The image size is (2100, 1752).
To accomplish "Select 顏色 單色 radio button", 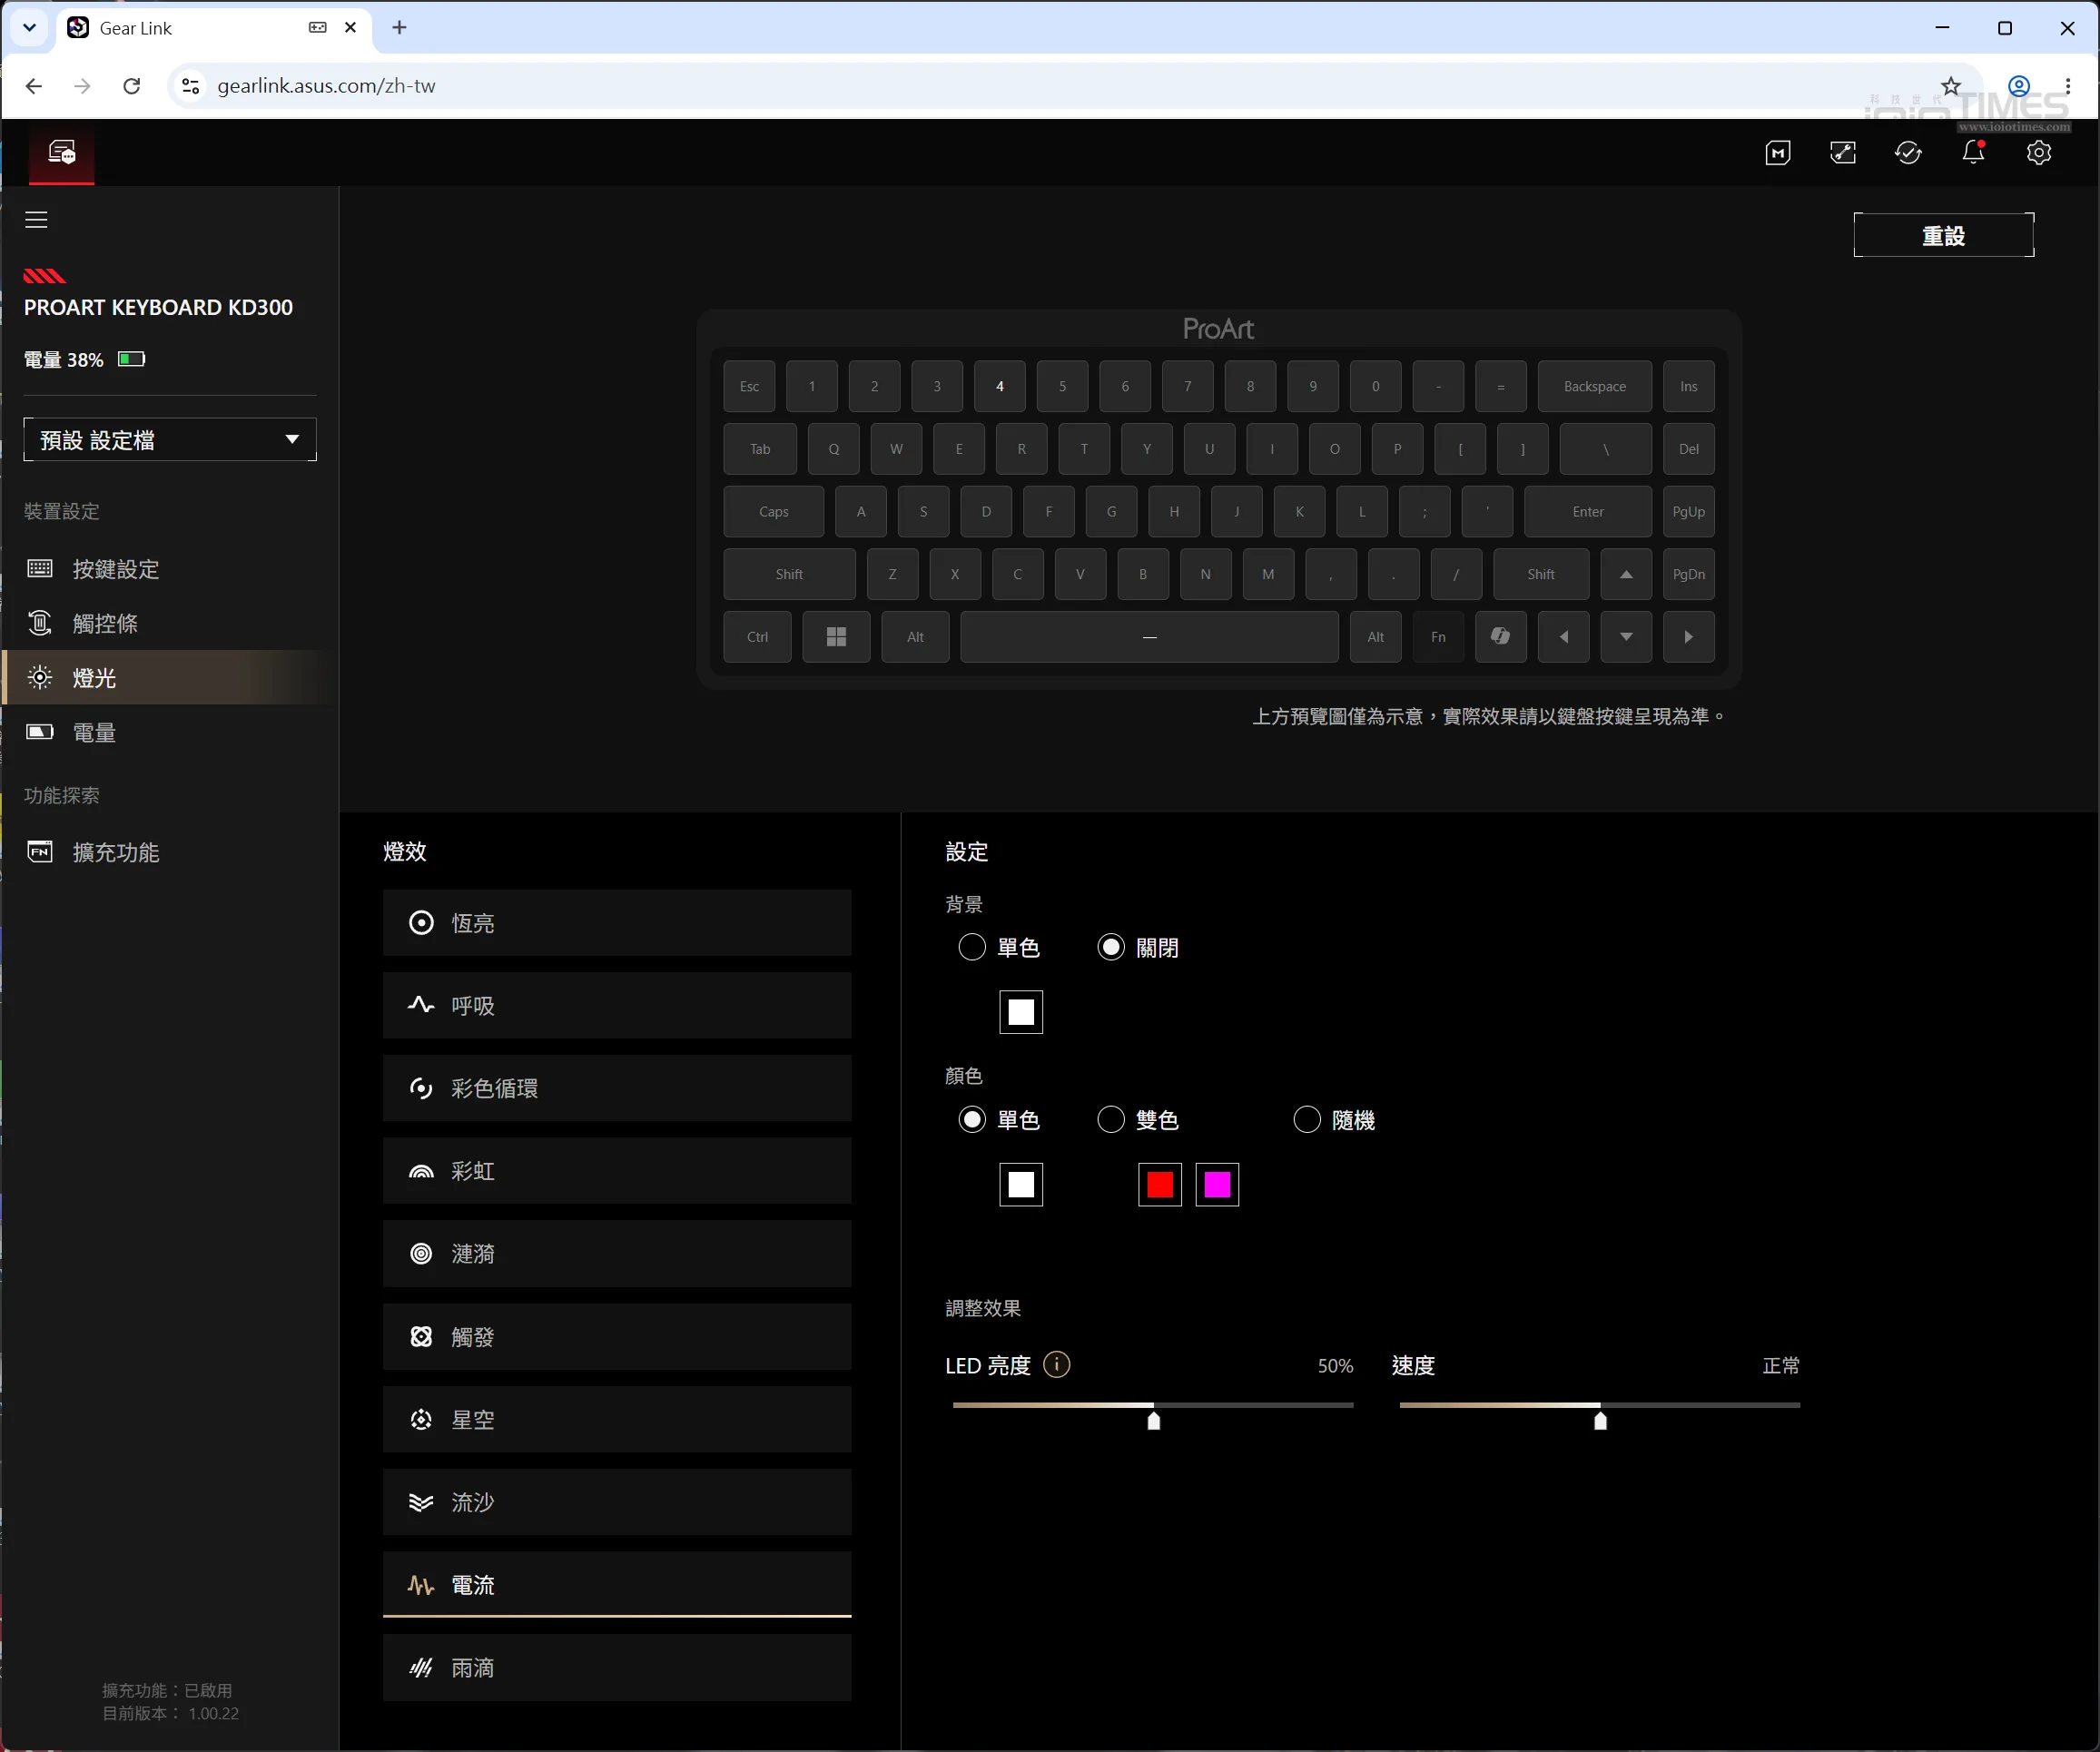I will (972, 1120).
